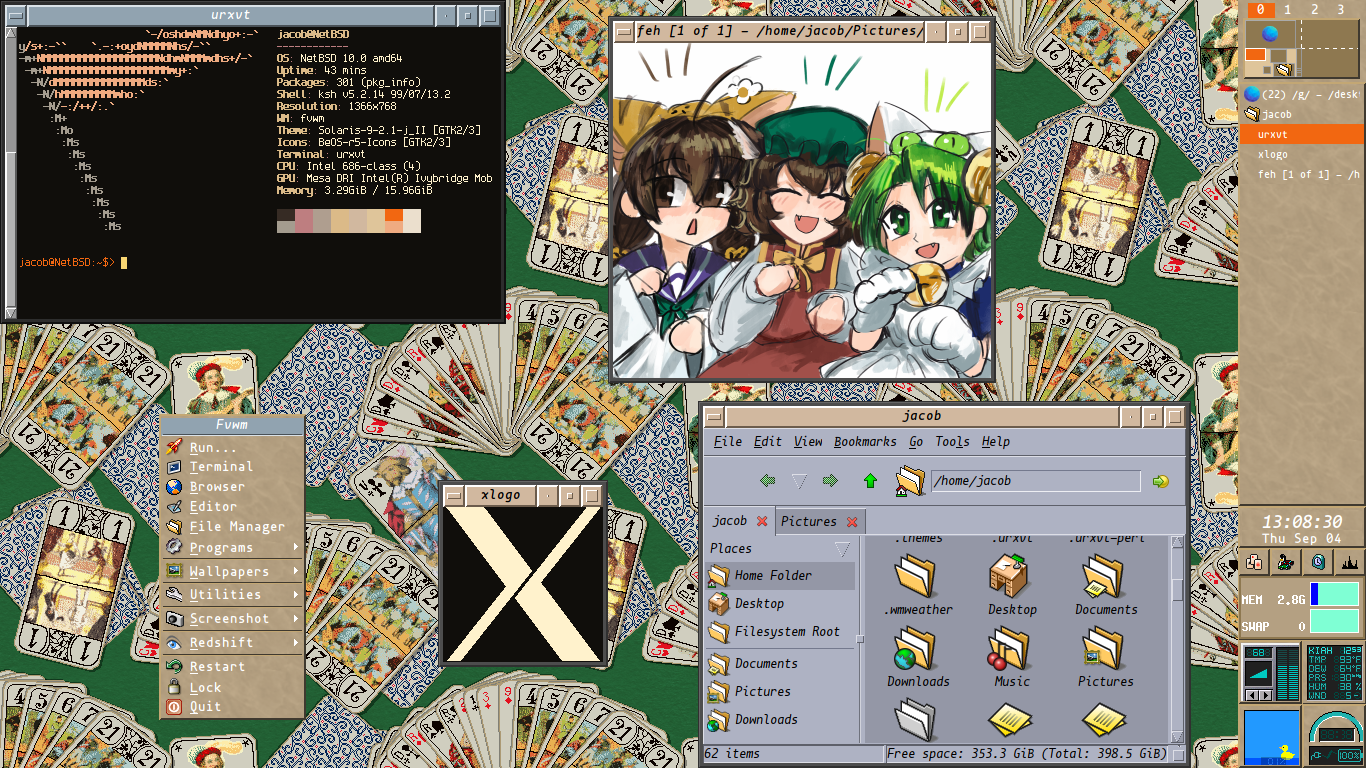Select Filesystem Root in Places sidebar

tap(780, 632)
